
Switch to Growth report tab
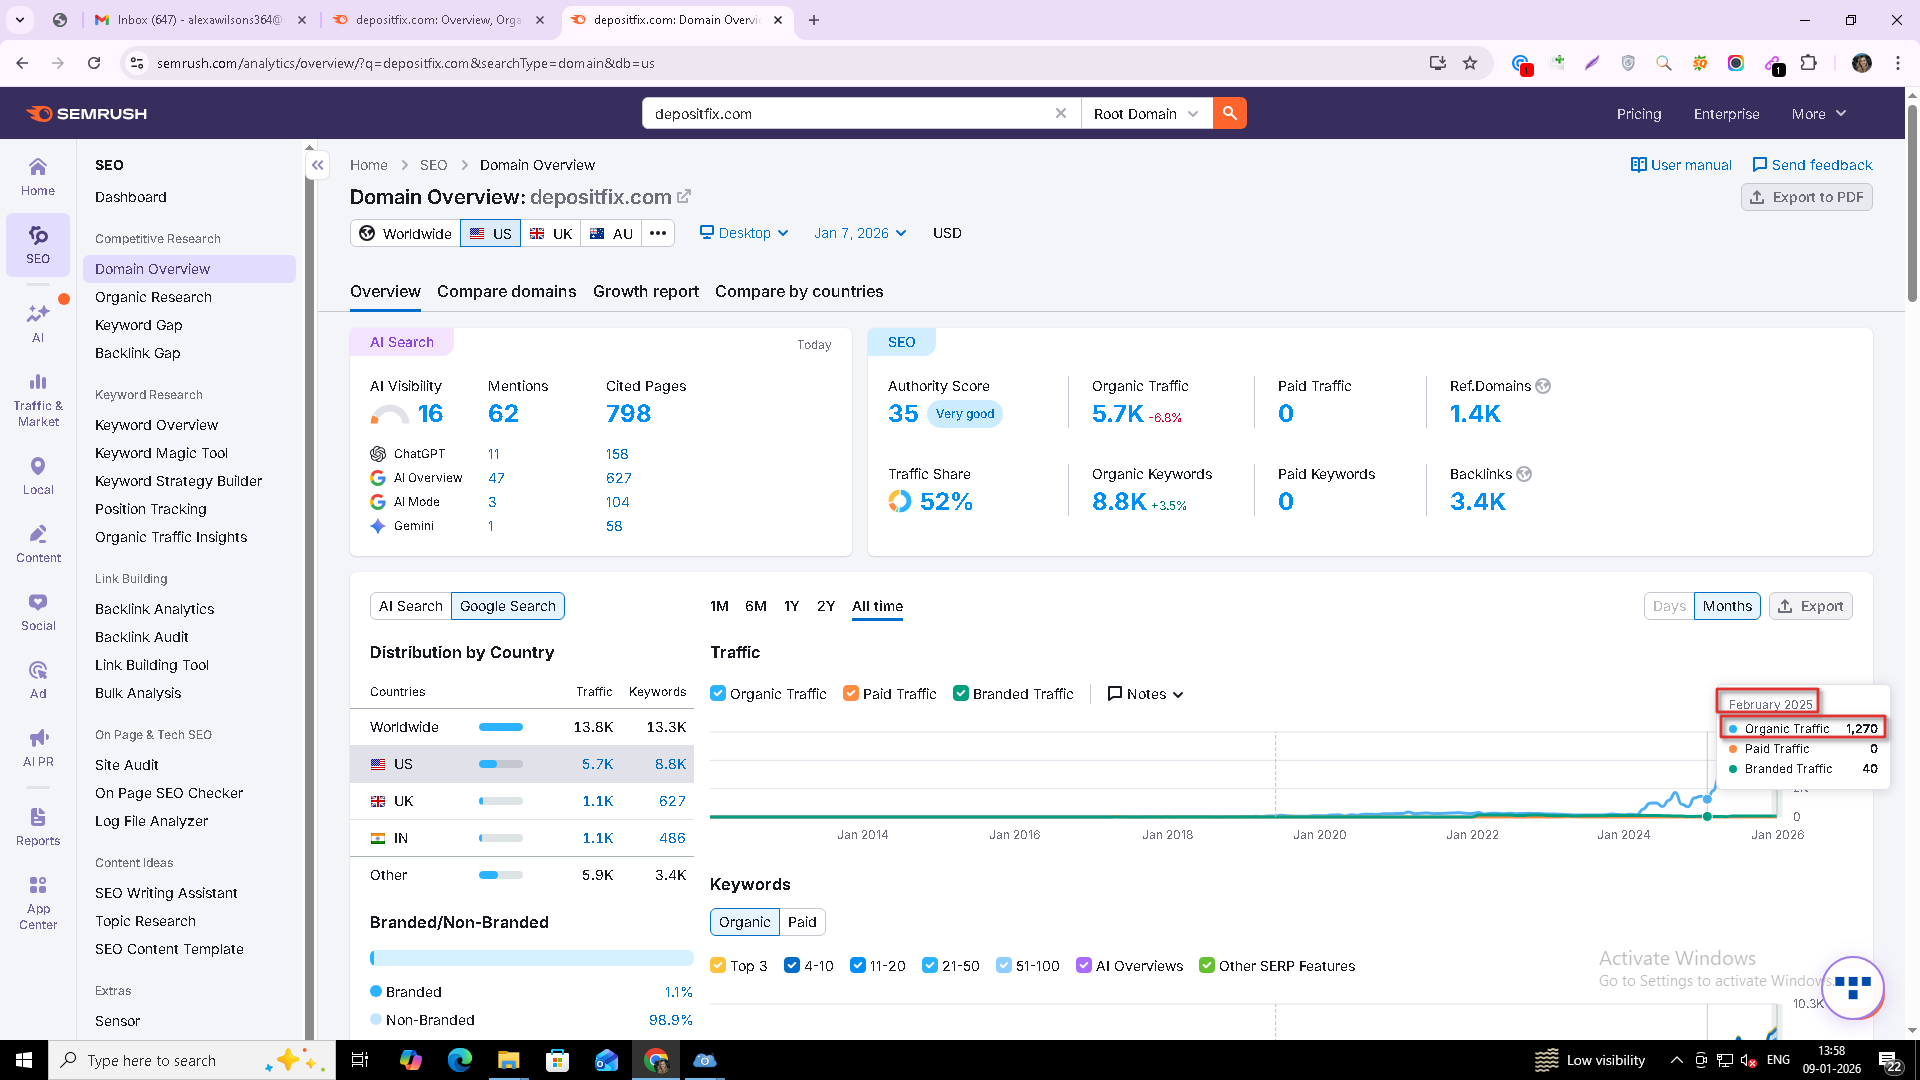(x=646, y=291)
